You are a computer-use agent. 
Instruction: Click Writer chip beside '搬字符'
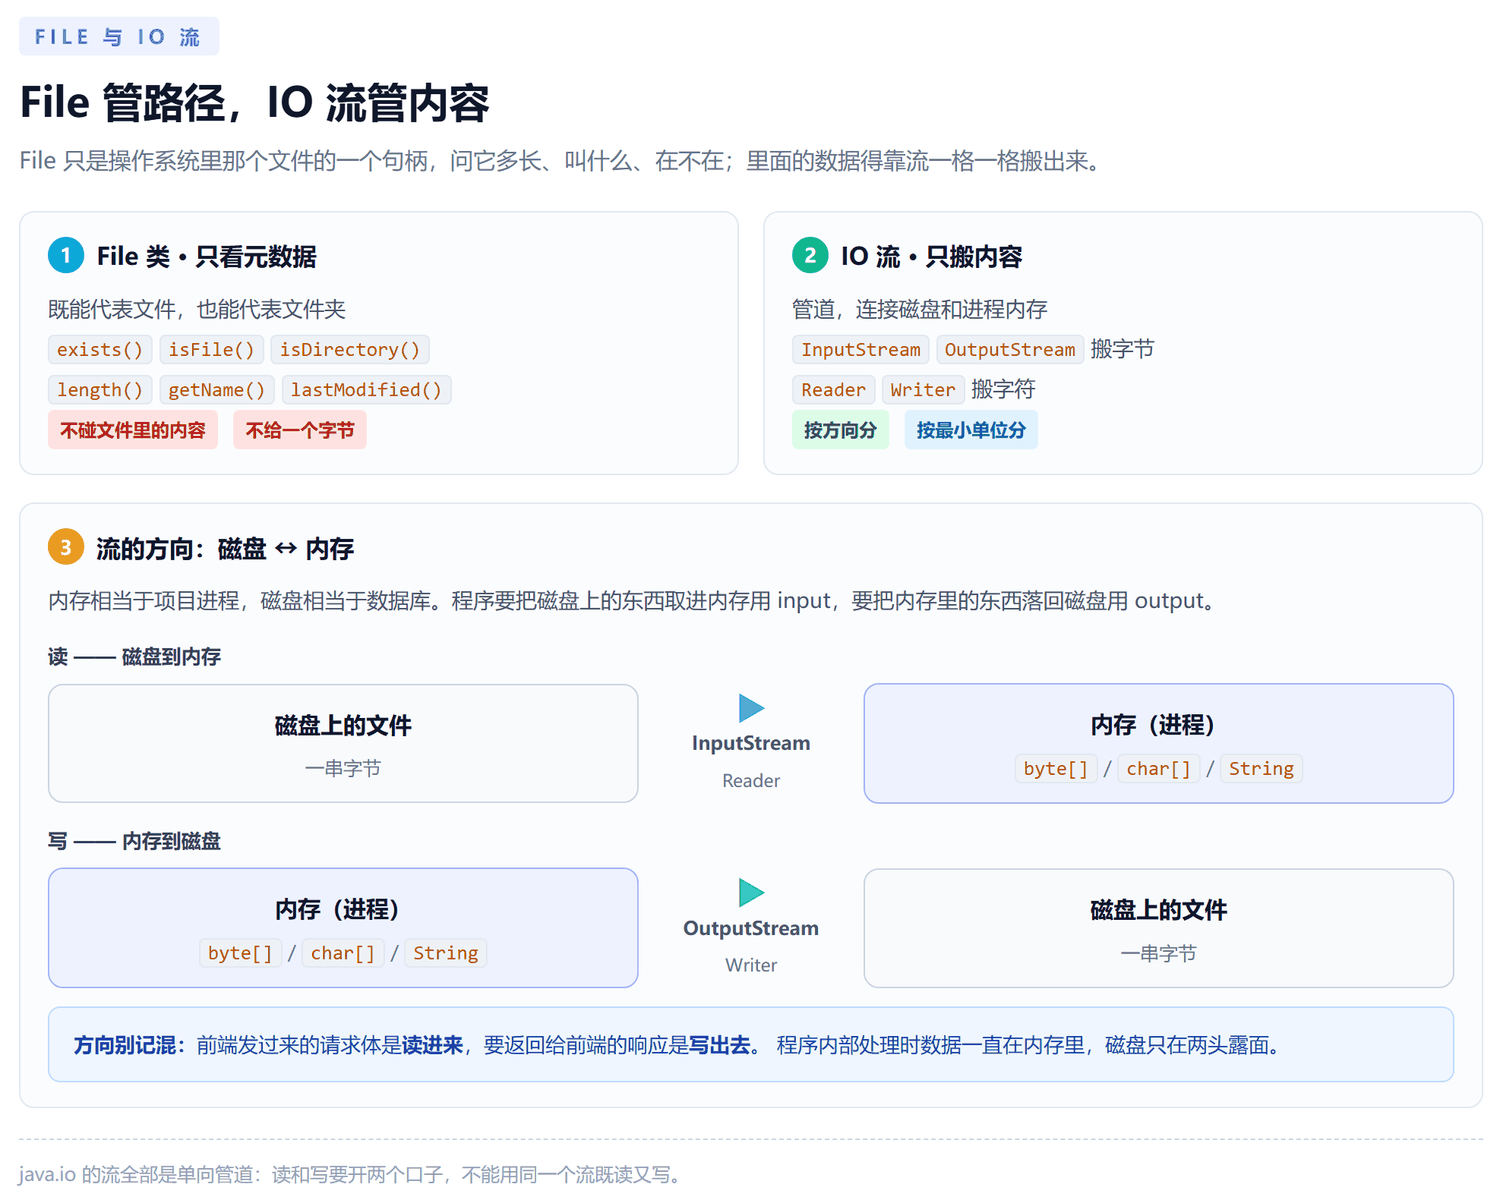point(923,389)
